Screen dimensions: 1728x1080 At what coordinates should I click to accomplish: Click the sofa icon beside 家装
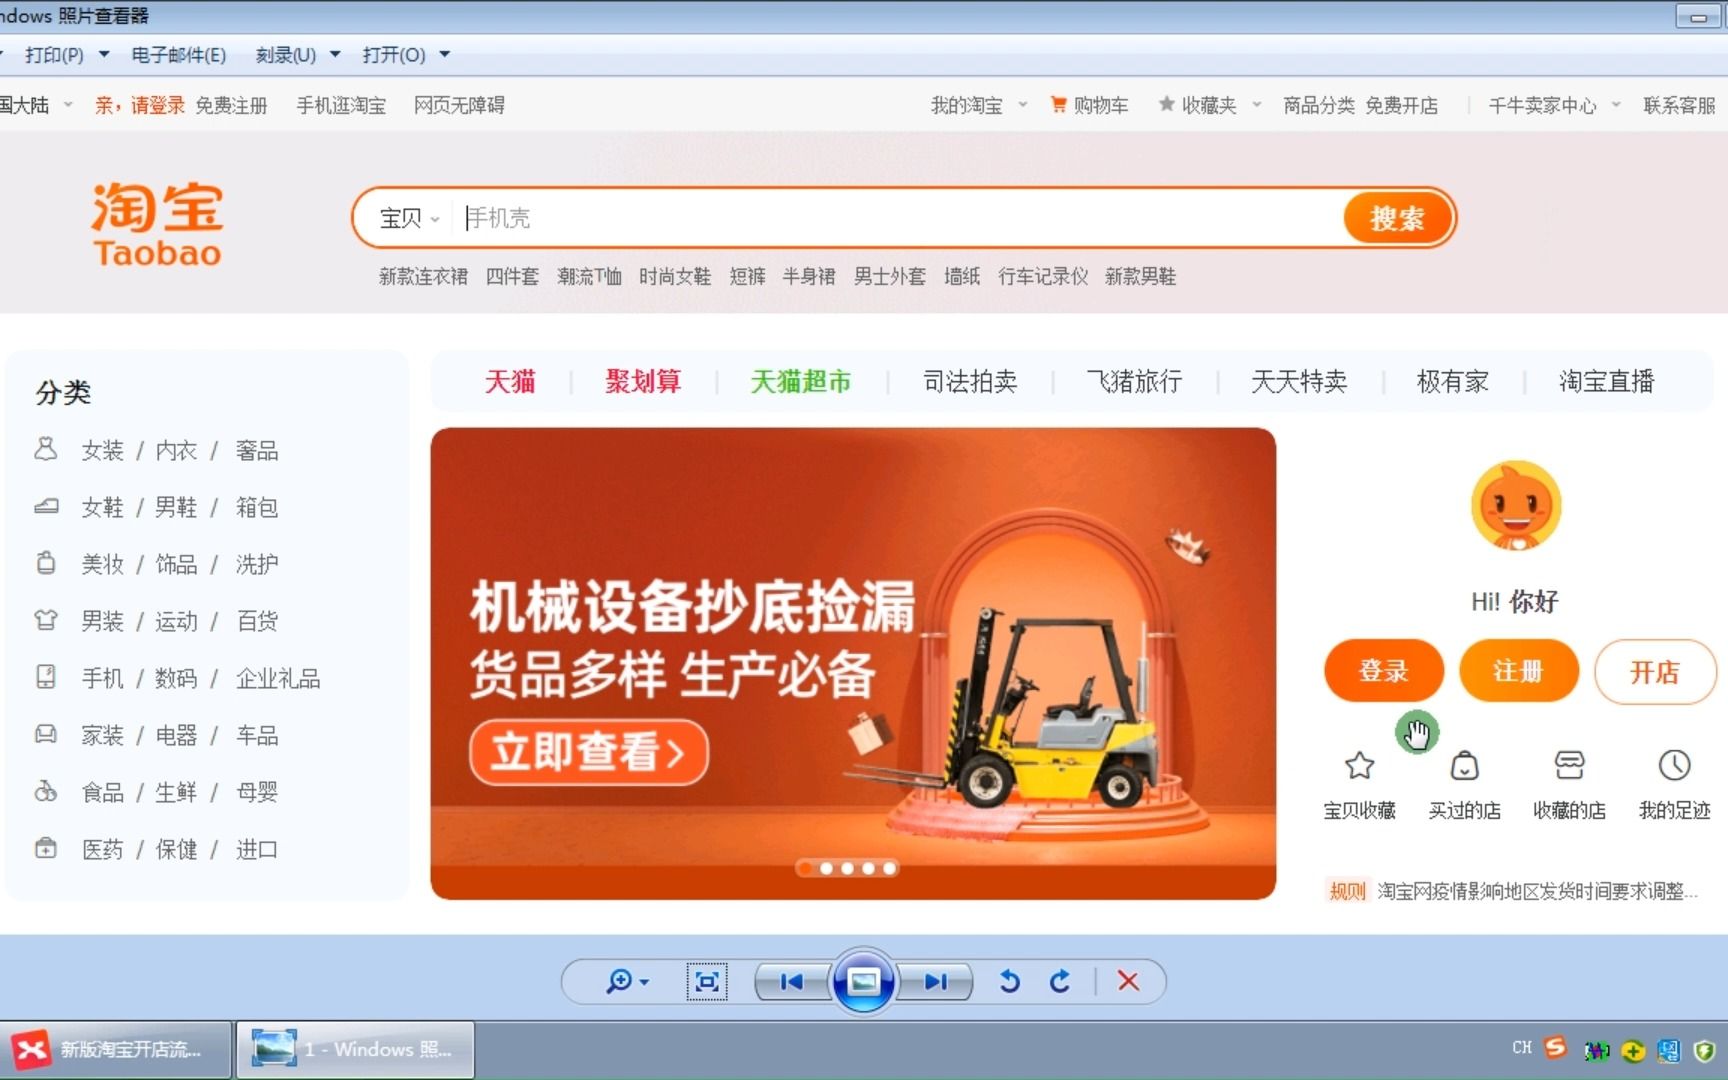[x=46, y=734]
